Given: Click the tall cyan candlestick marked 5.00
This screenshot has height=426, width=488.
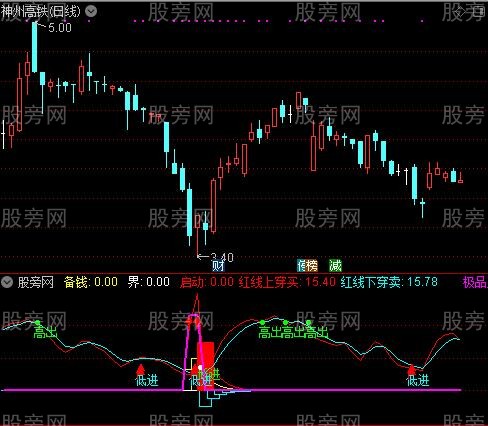Looking at the screenshot, I should (x=35, y=47).
